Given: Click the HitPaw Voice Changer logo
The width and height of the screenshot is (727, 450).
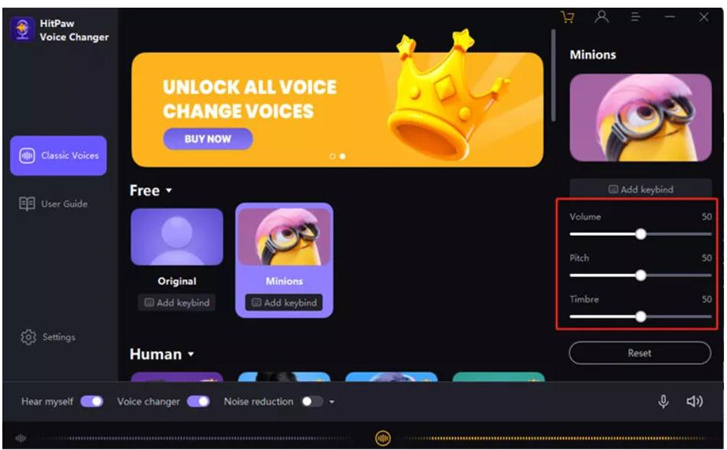Looking at the screenshot, I should 22,29.
